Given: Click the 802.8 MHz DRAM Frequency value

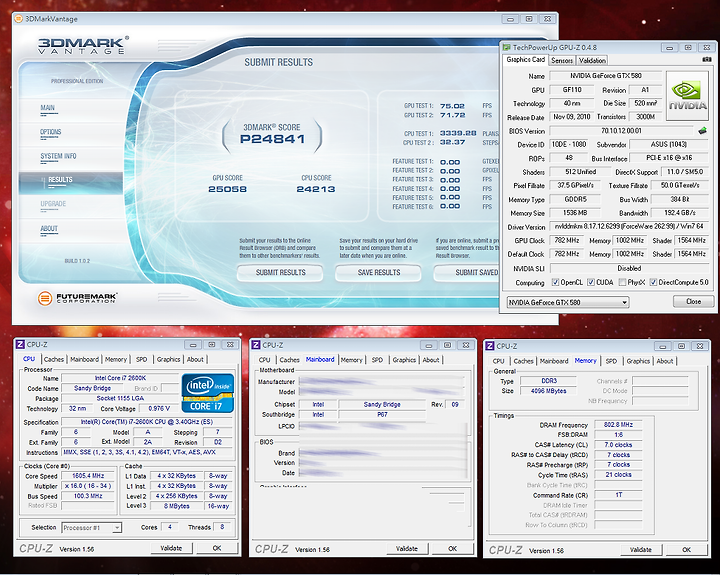Looking at the screenshot, I should [x=618, y=425].
